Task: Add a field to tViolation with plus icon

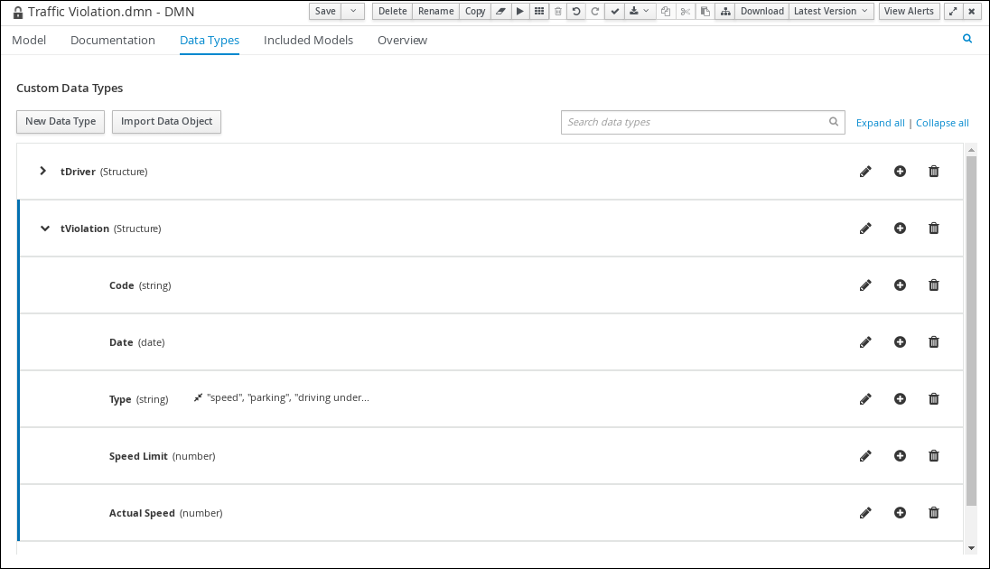Action: coord(900,229)
